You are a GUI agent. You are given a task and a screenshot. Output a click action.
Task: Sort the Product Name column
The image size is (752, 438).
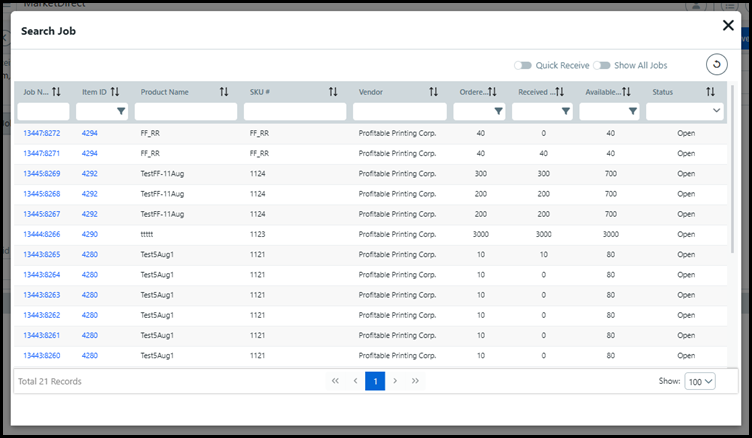click(x=224, y=92)
